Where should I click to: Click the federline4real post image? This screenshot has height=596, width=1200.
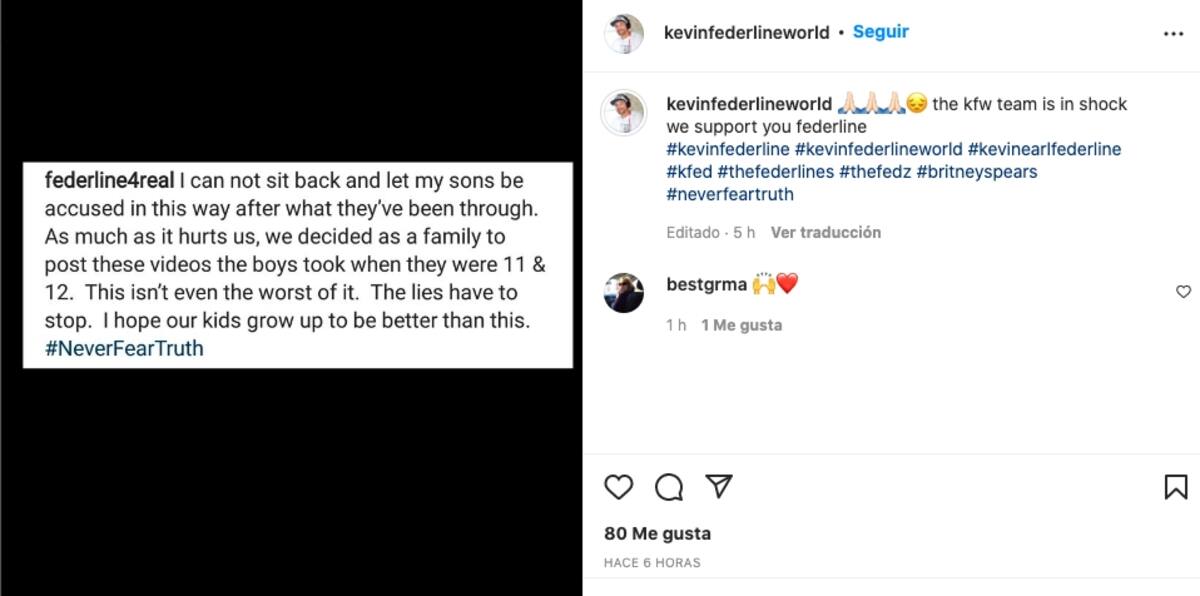[x=297, y=265]
